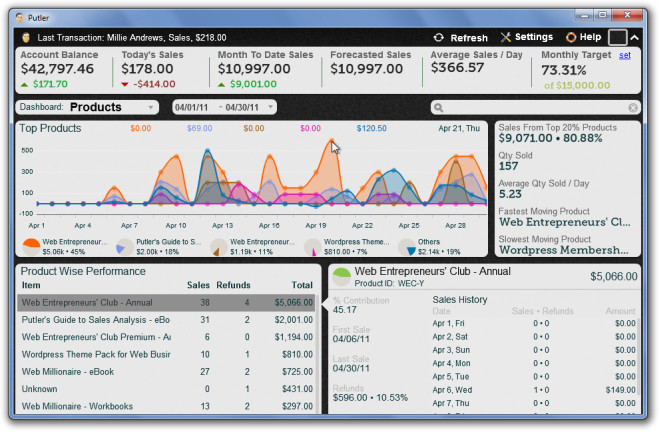Viewport: 660px width, 432px height.
Task: Click the Last Transaction Millie Andrews text
Action: (132, 38)
